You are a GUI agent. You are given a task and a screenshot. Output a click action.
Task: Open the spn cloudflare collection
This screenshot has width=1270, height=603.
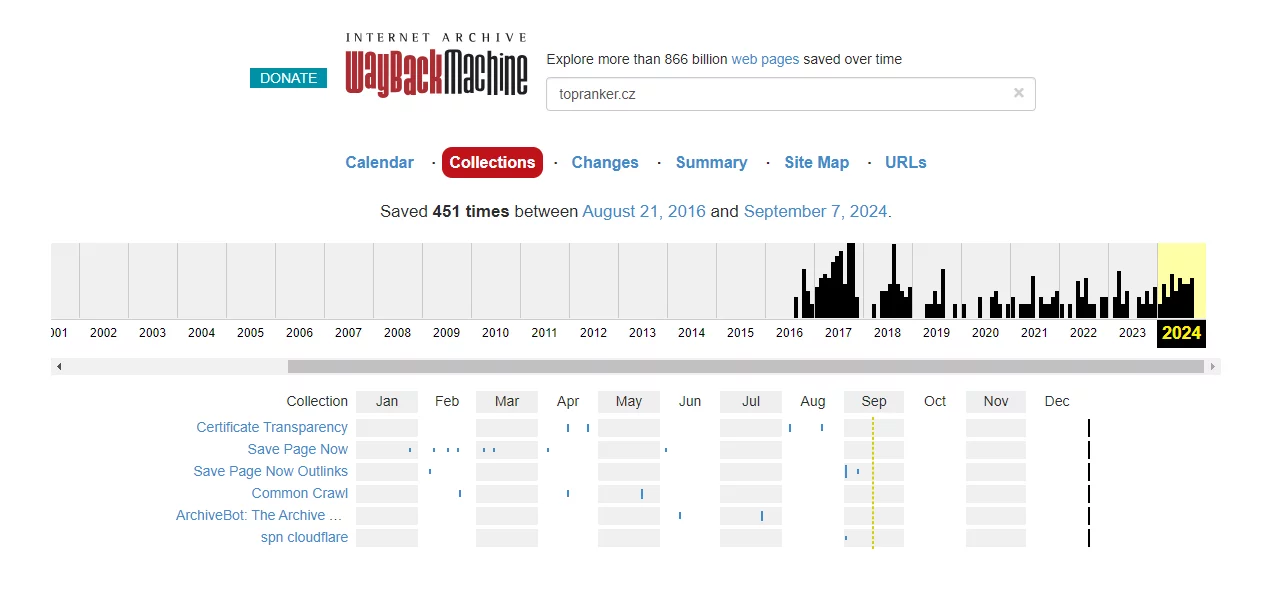[304, 537]
